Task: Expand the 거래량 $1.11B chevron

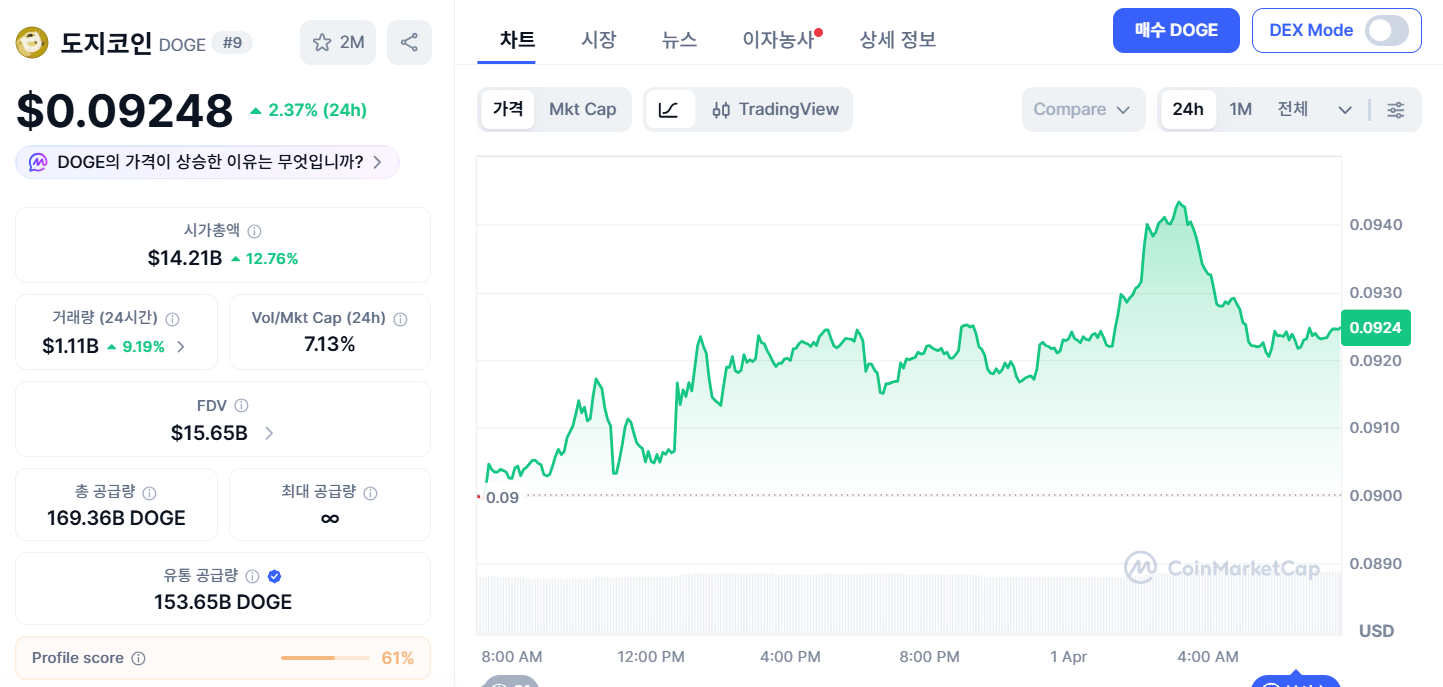Action: pyautogui.click(x=181, y=347)
